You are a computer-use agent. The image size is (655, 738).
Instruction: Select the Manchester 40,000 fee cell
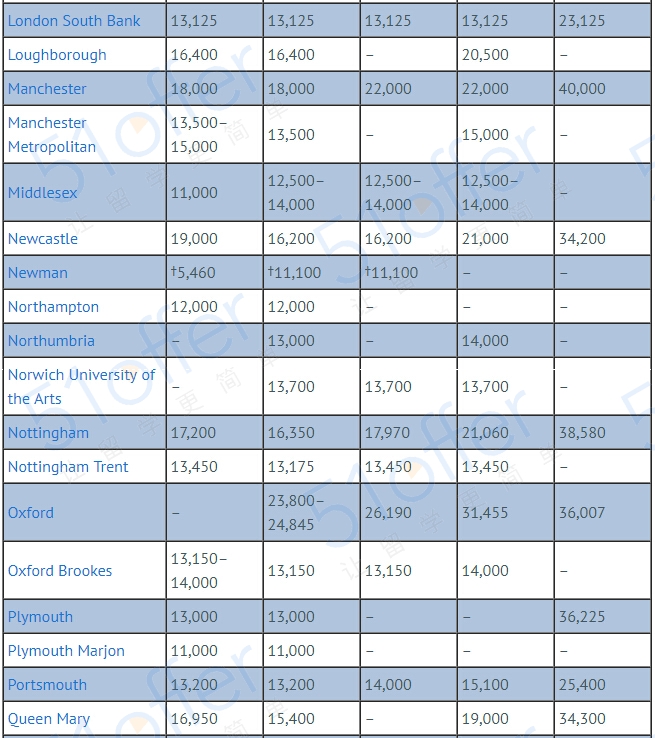[582, 89]
